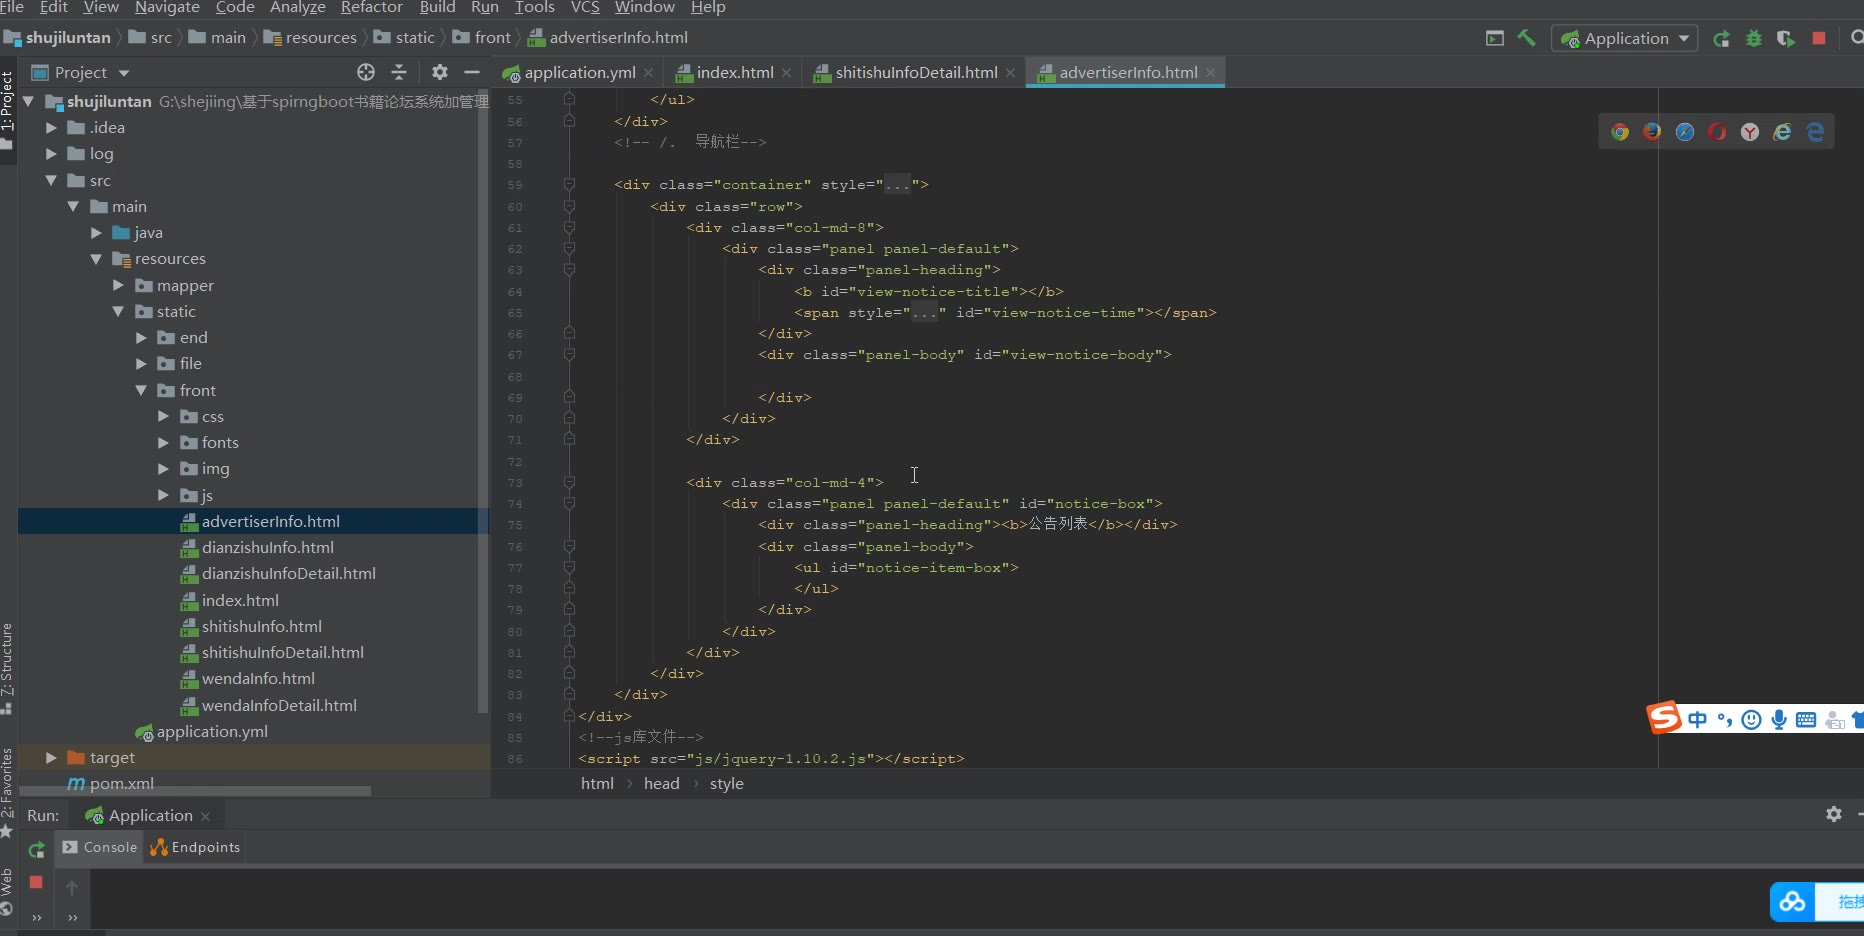Image resolution: width=1864 pixels, height=936 pixels.
Task: Collapse the front folder in project tree
Action: pos(141,391)
